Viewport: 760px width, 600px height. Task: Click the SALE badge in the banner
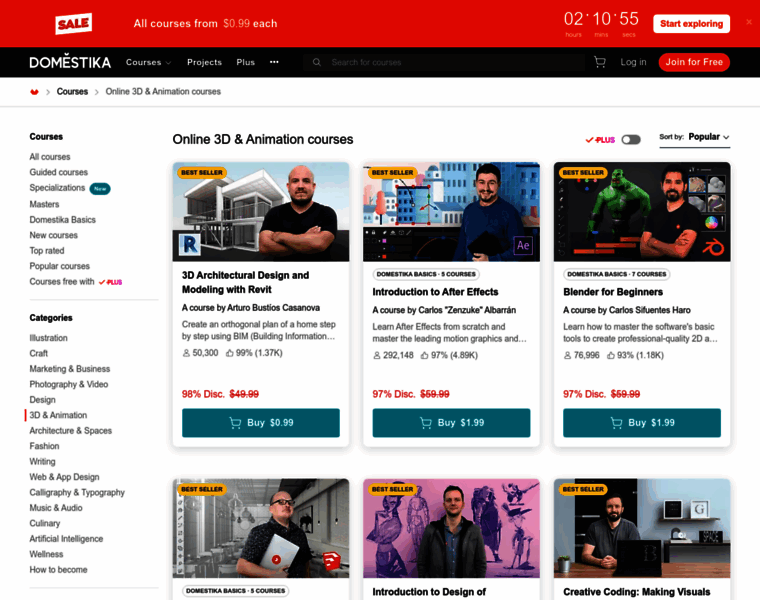(x=74, y=23)
